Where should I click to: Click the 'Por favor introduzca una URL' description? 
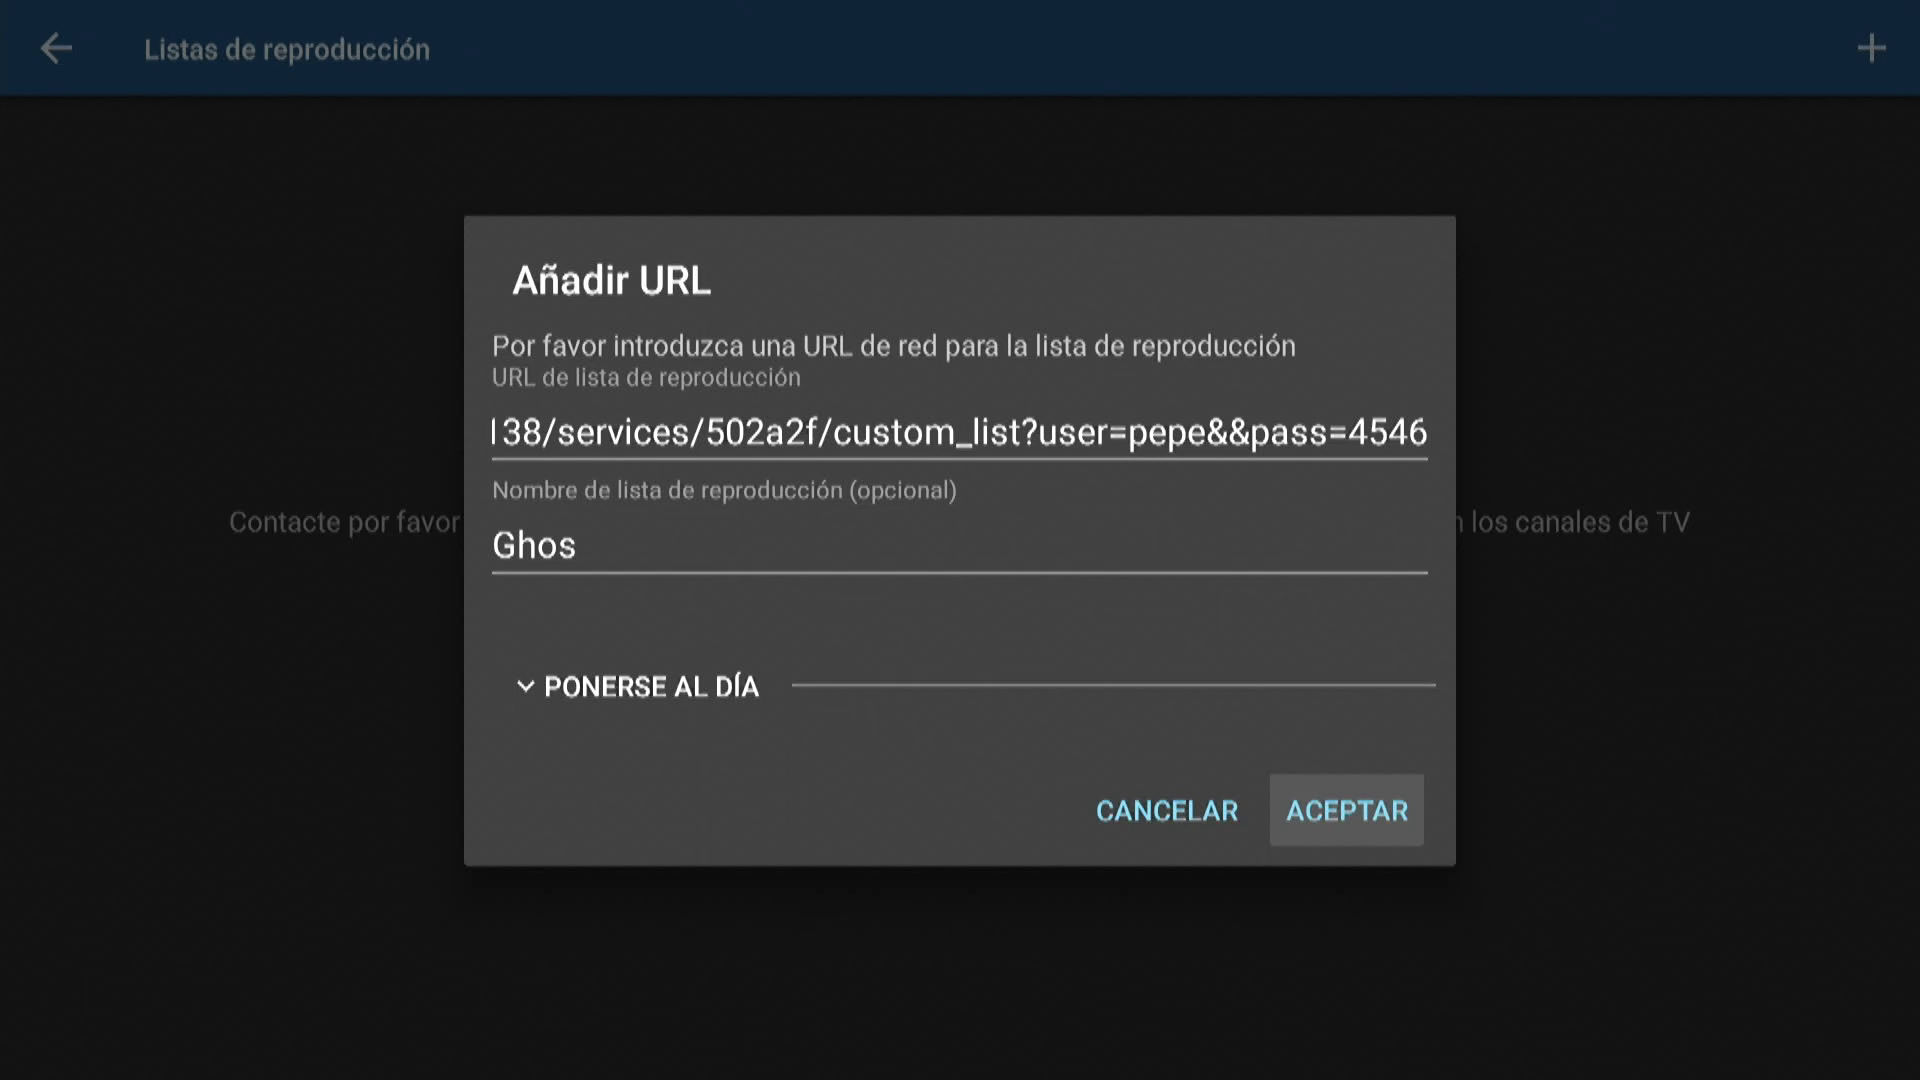tap(894, 346)
